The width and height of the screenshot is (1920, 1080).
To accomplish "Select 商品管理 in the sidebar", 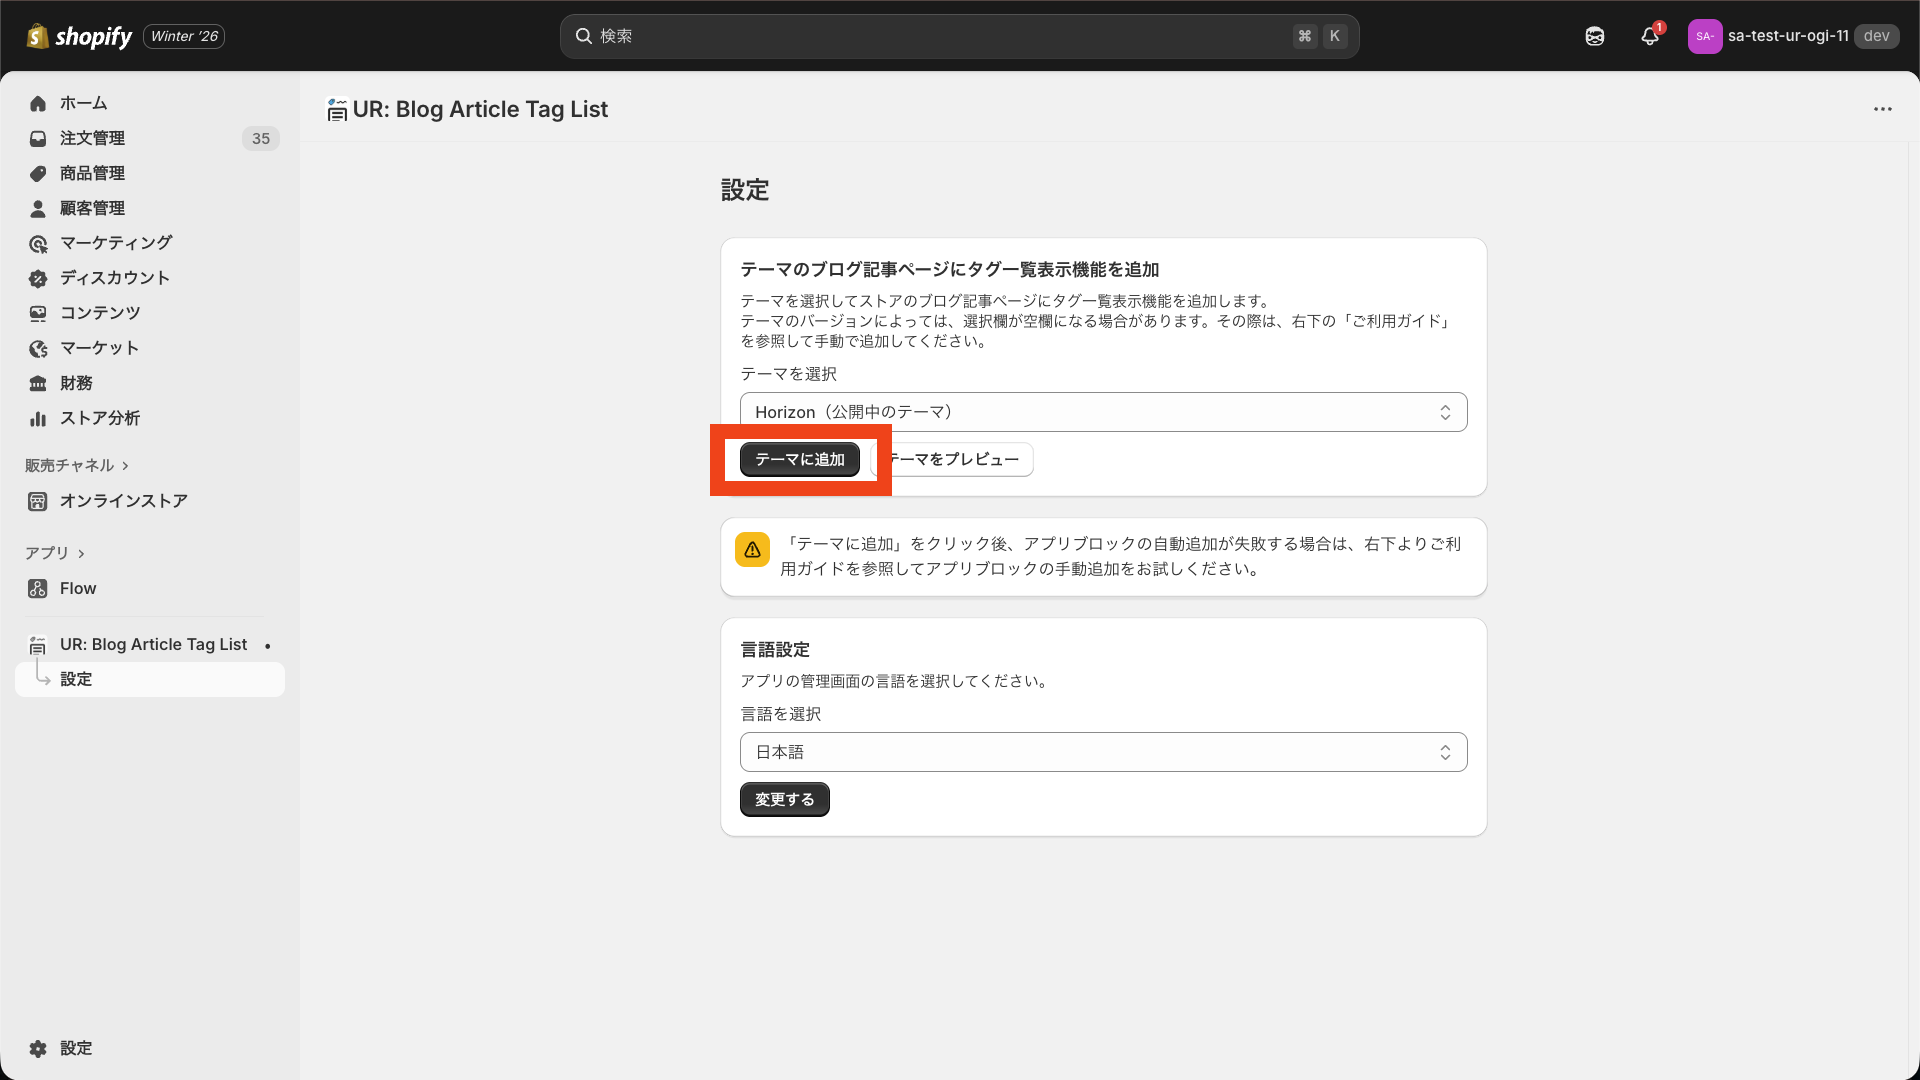I will tap(92, 173).
